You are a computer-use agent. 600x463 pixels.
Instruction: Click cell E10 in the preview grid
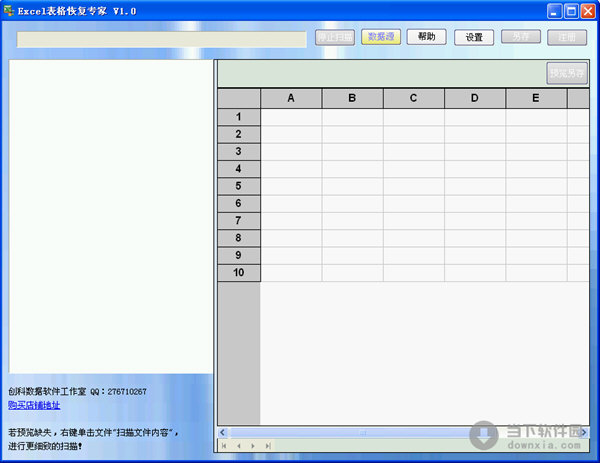click(x=536, y=273)
